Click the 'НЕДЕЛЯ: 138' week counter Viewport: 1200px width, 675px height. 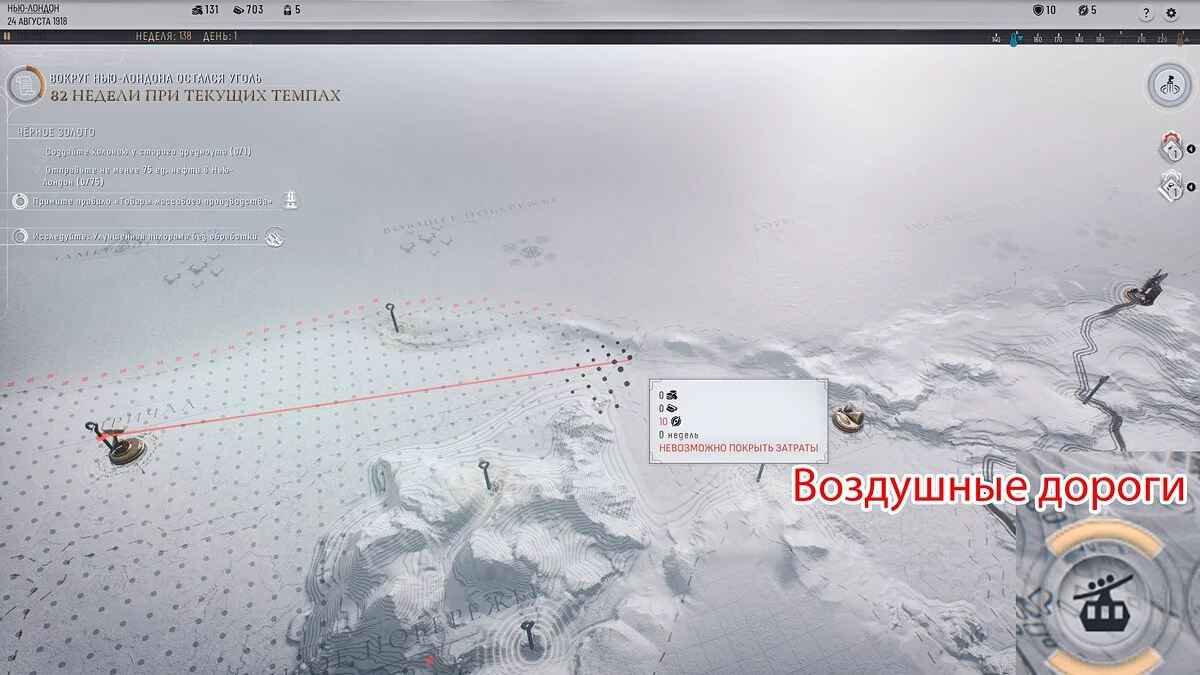tap(164, 36)
